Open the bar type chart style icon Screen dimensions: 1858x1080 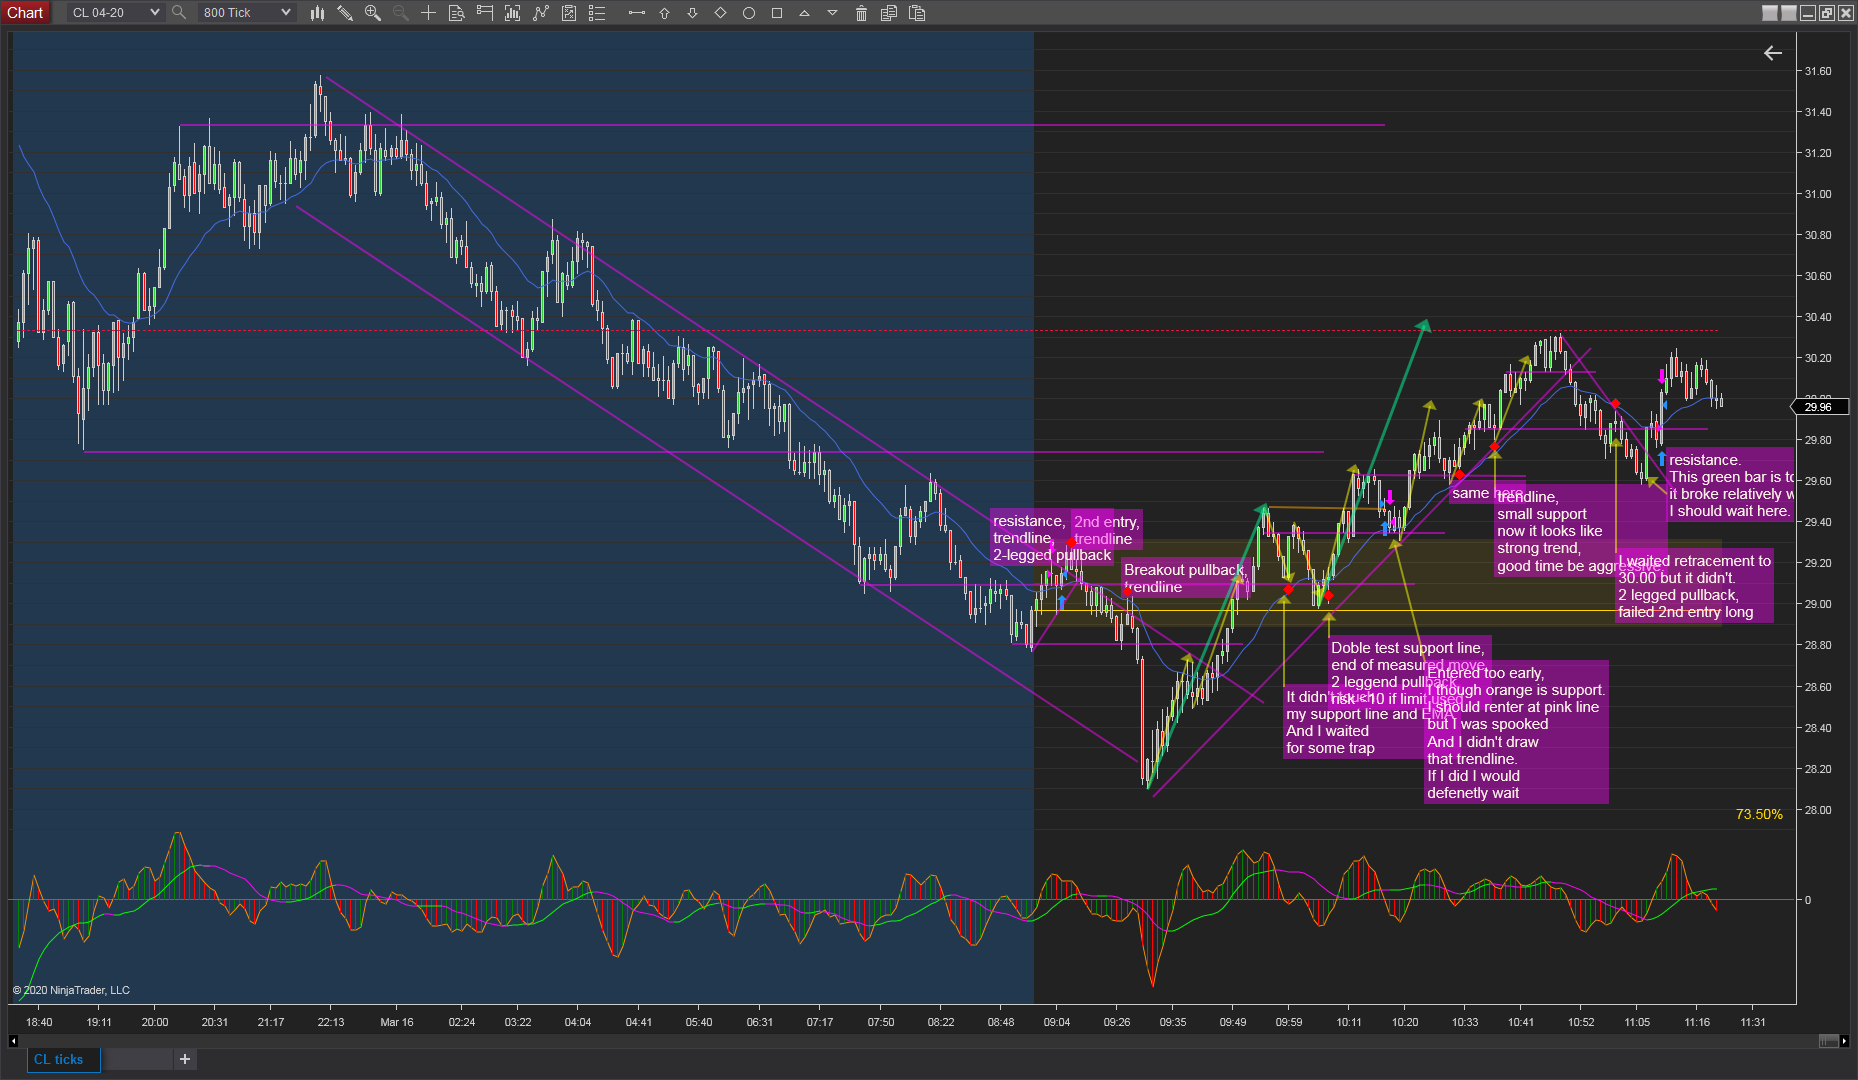click(317, 13)
